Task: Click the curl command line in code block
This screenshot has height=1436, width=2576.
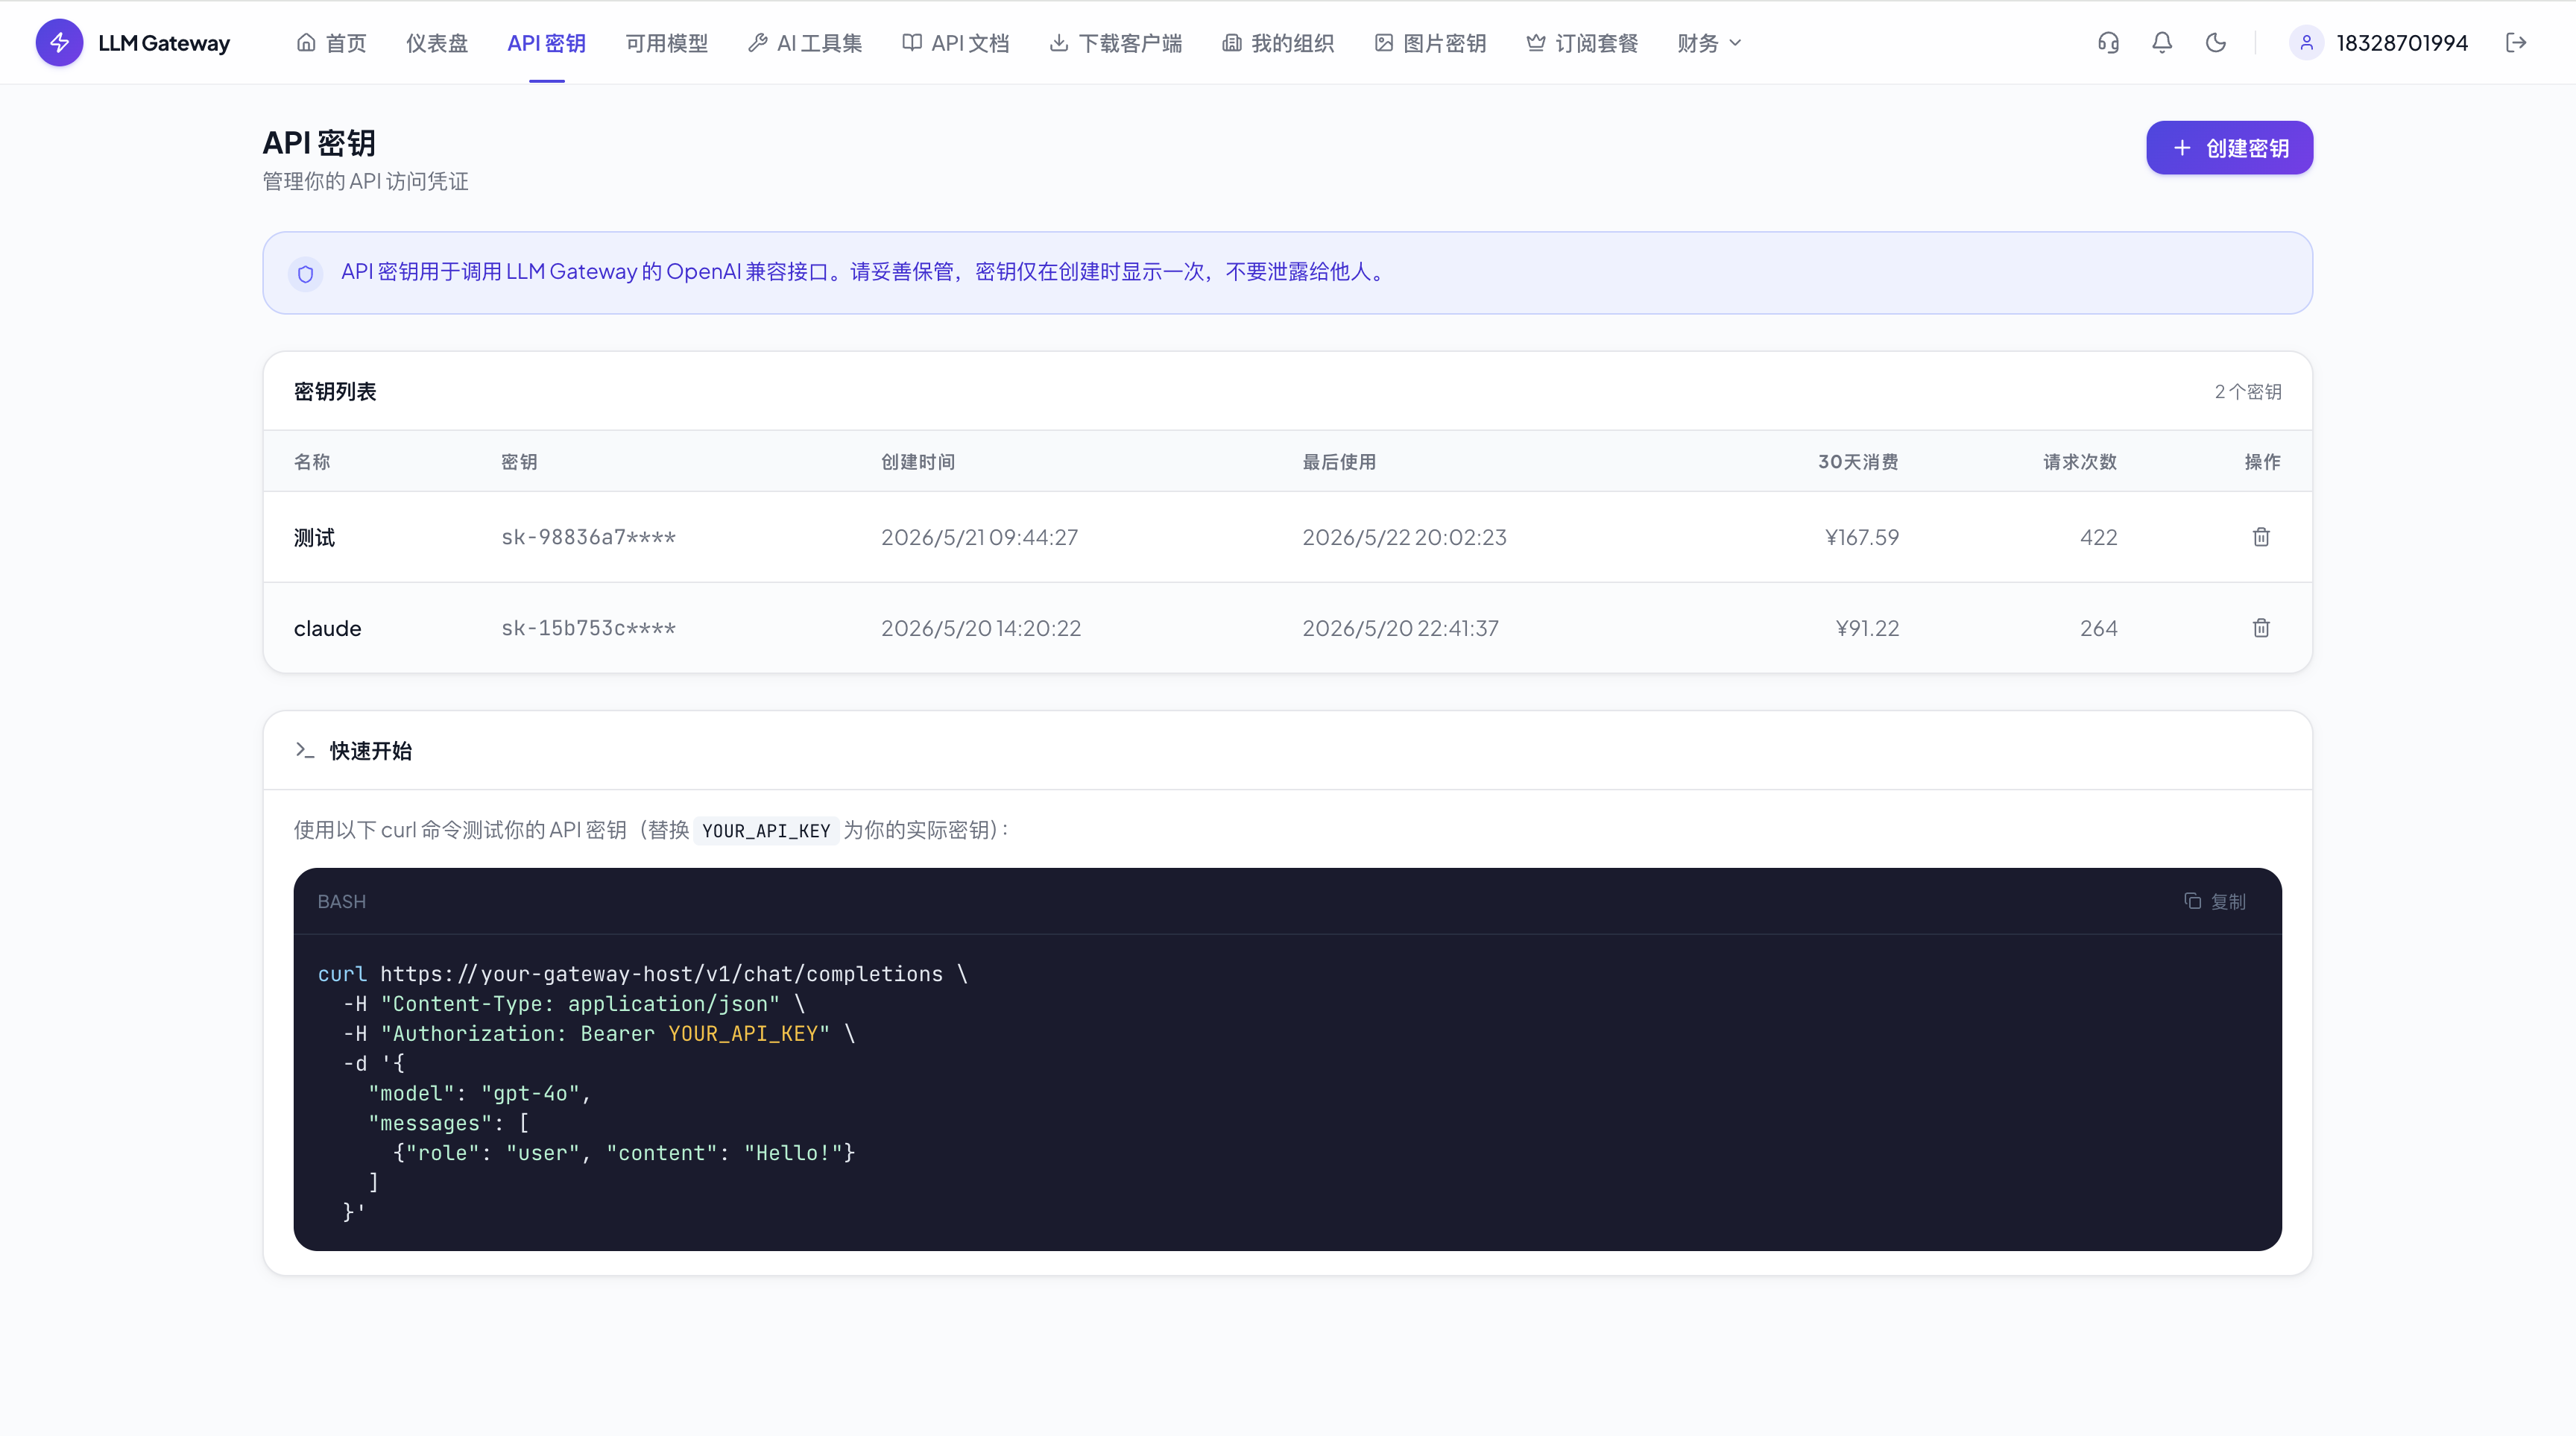Action: point(642,974)
